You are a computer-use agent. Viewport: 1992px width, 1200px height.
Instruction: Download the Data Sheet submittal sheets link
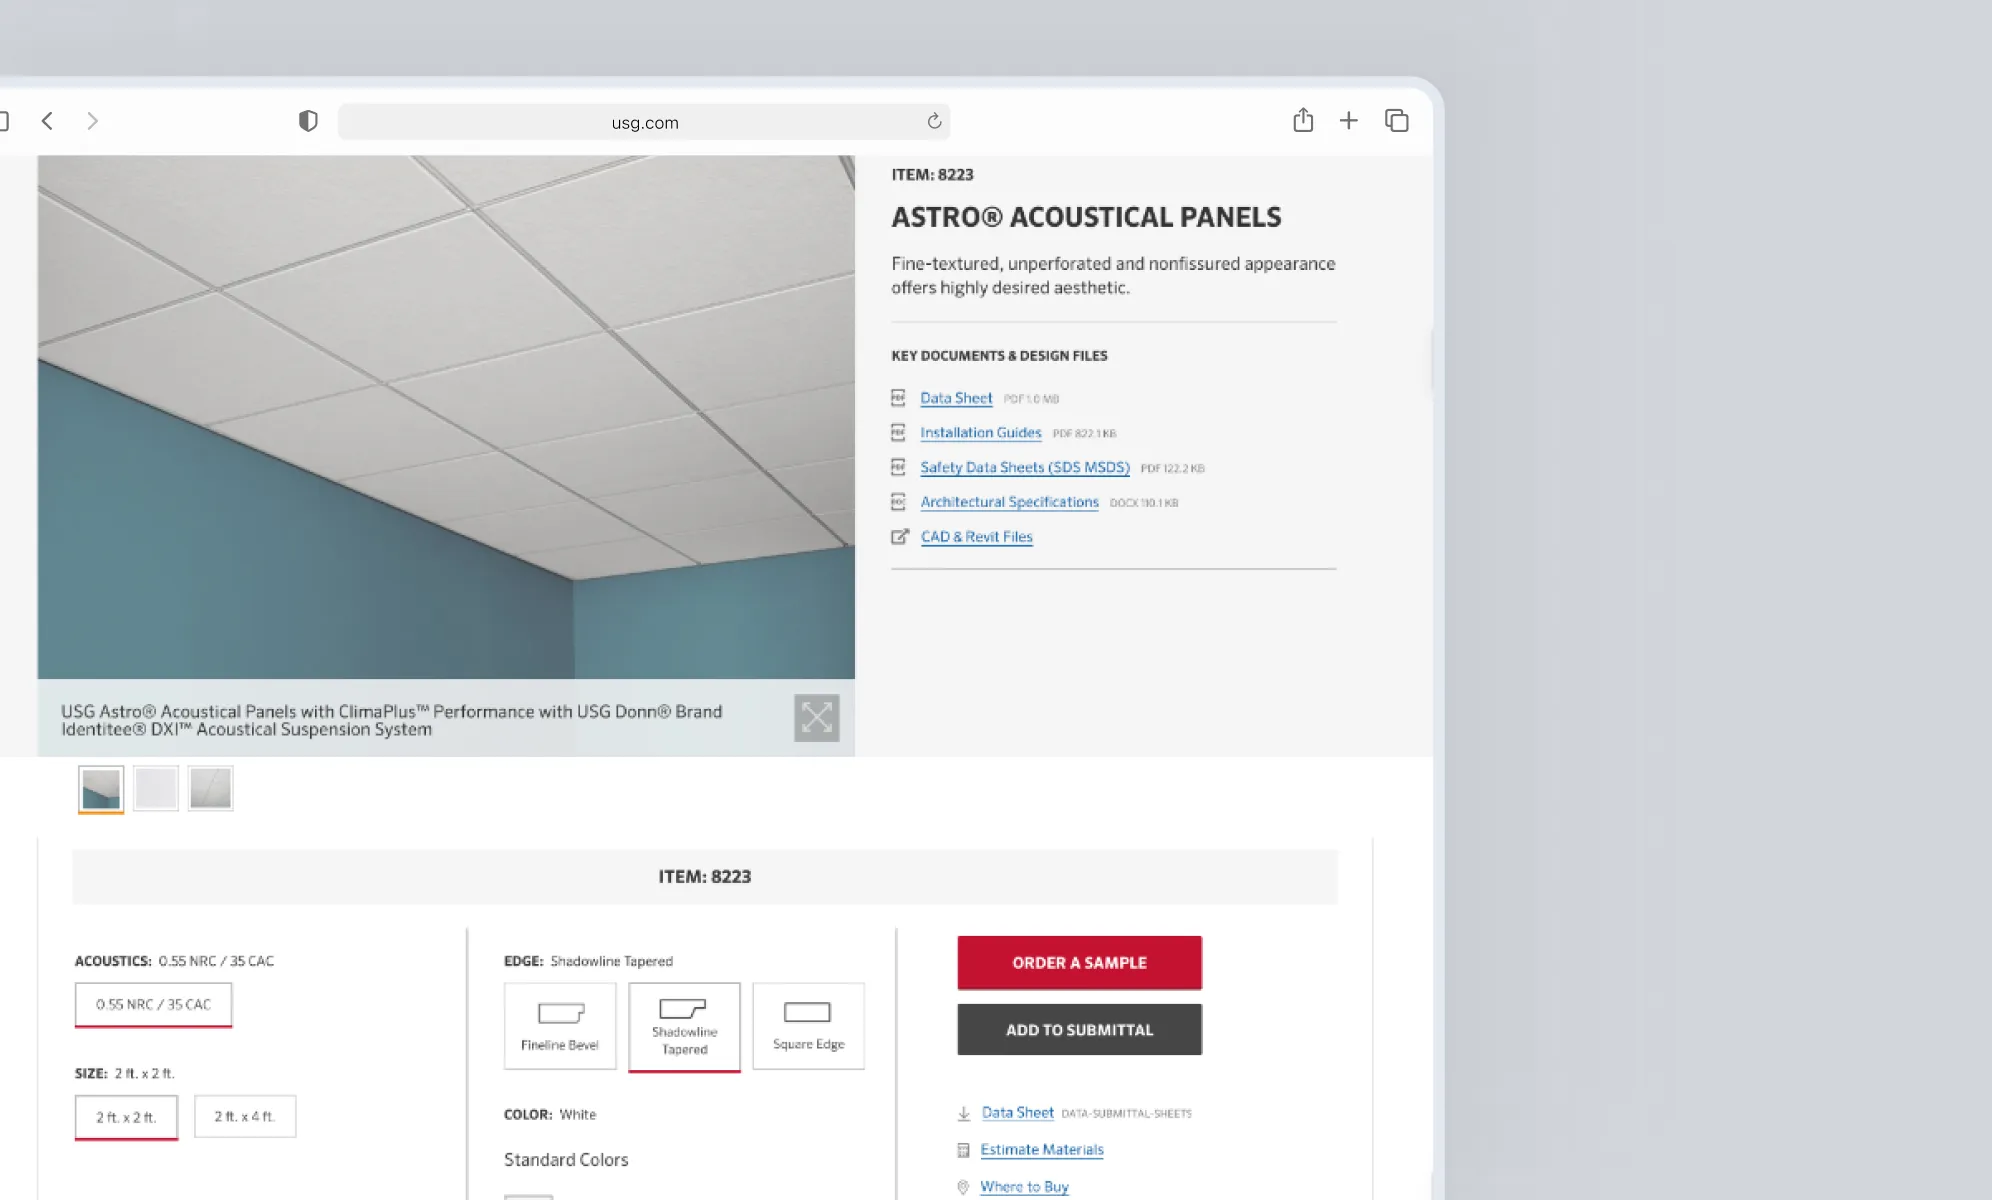point(1017,1113)
